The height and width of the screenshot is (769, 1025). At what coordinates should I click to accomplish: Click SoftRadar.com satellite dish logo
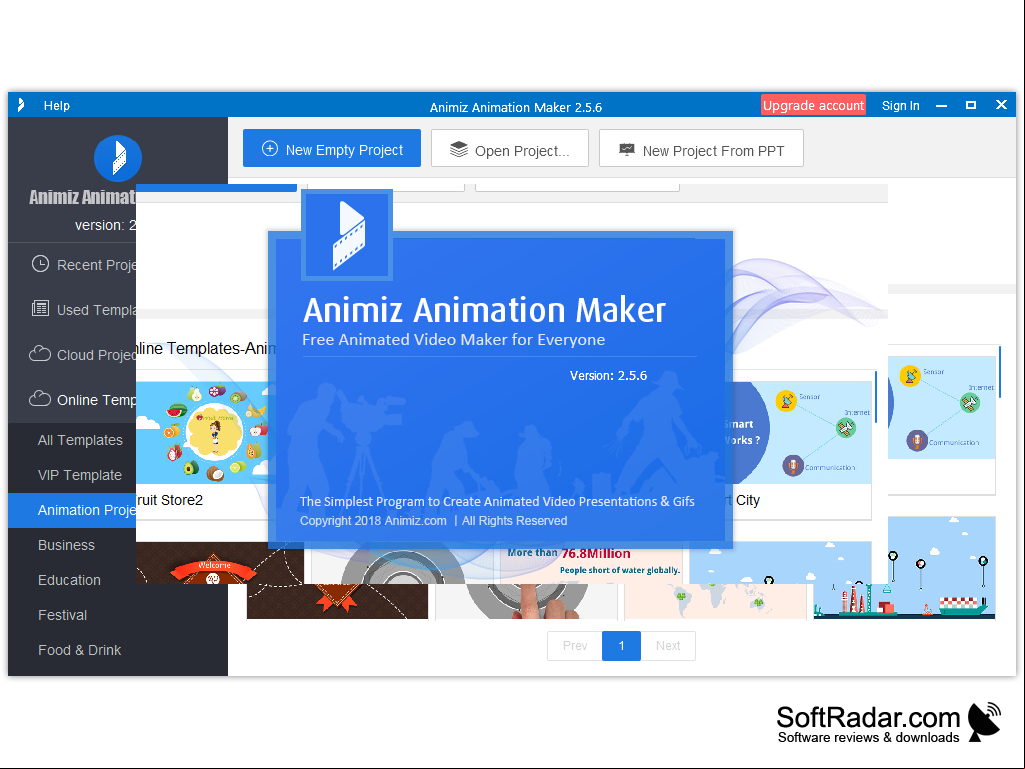984,721
